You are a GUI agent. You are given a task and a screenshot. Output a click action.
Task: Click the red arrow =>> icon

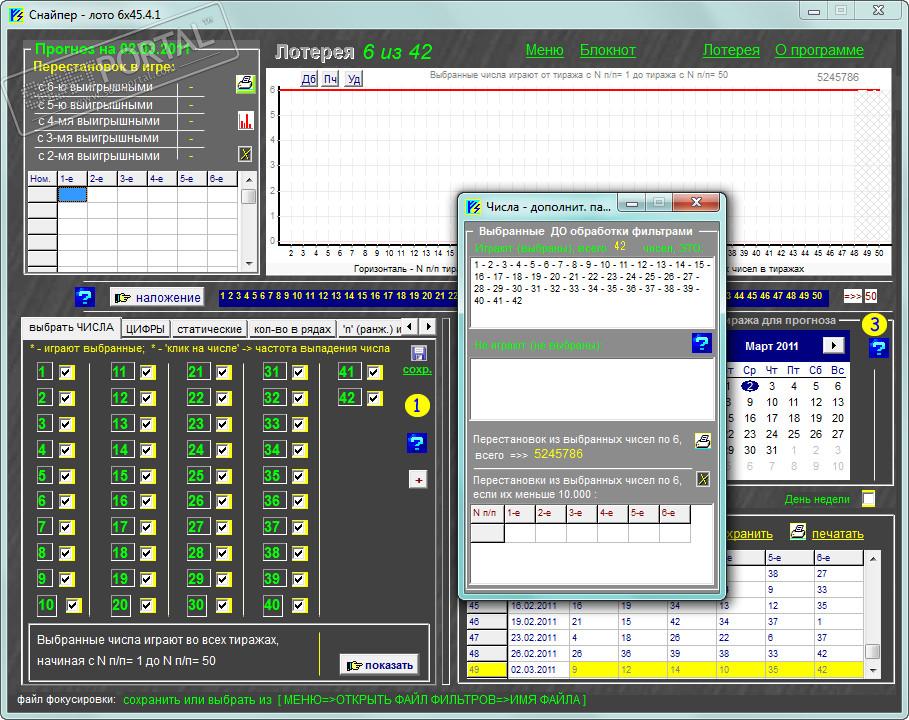852,296
